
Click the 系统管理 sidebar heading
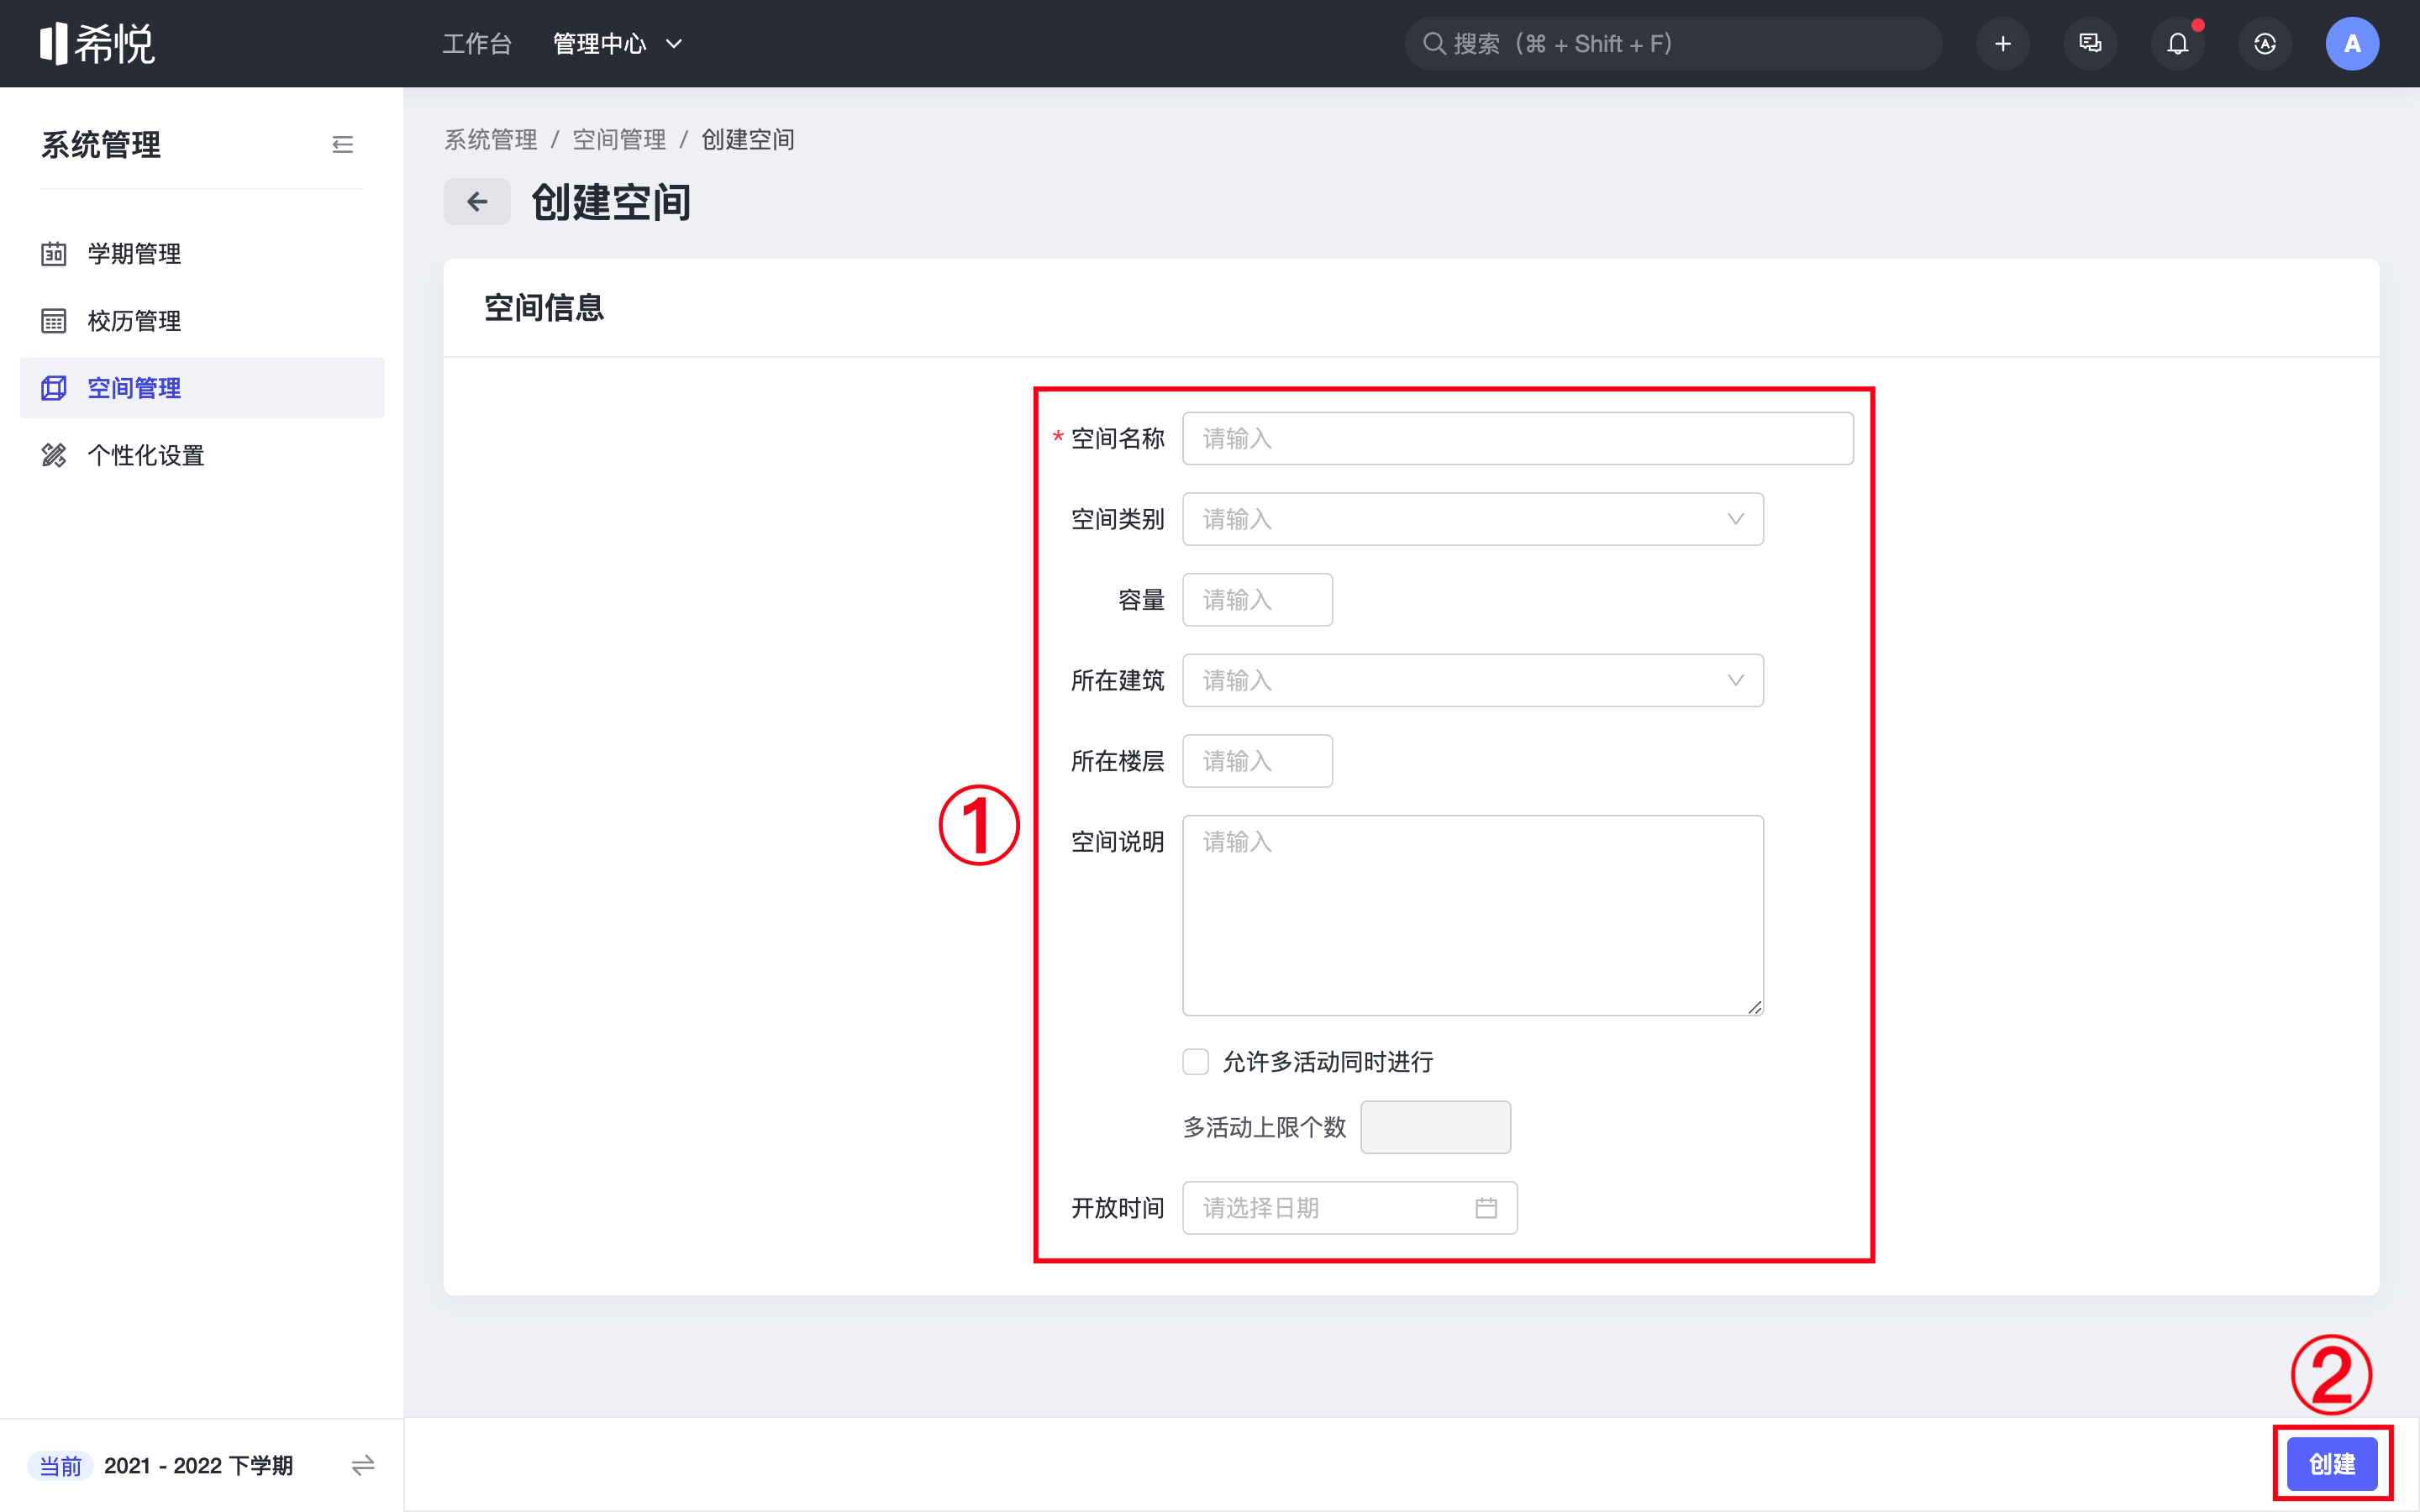[101, 145]
